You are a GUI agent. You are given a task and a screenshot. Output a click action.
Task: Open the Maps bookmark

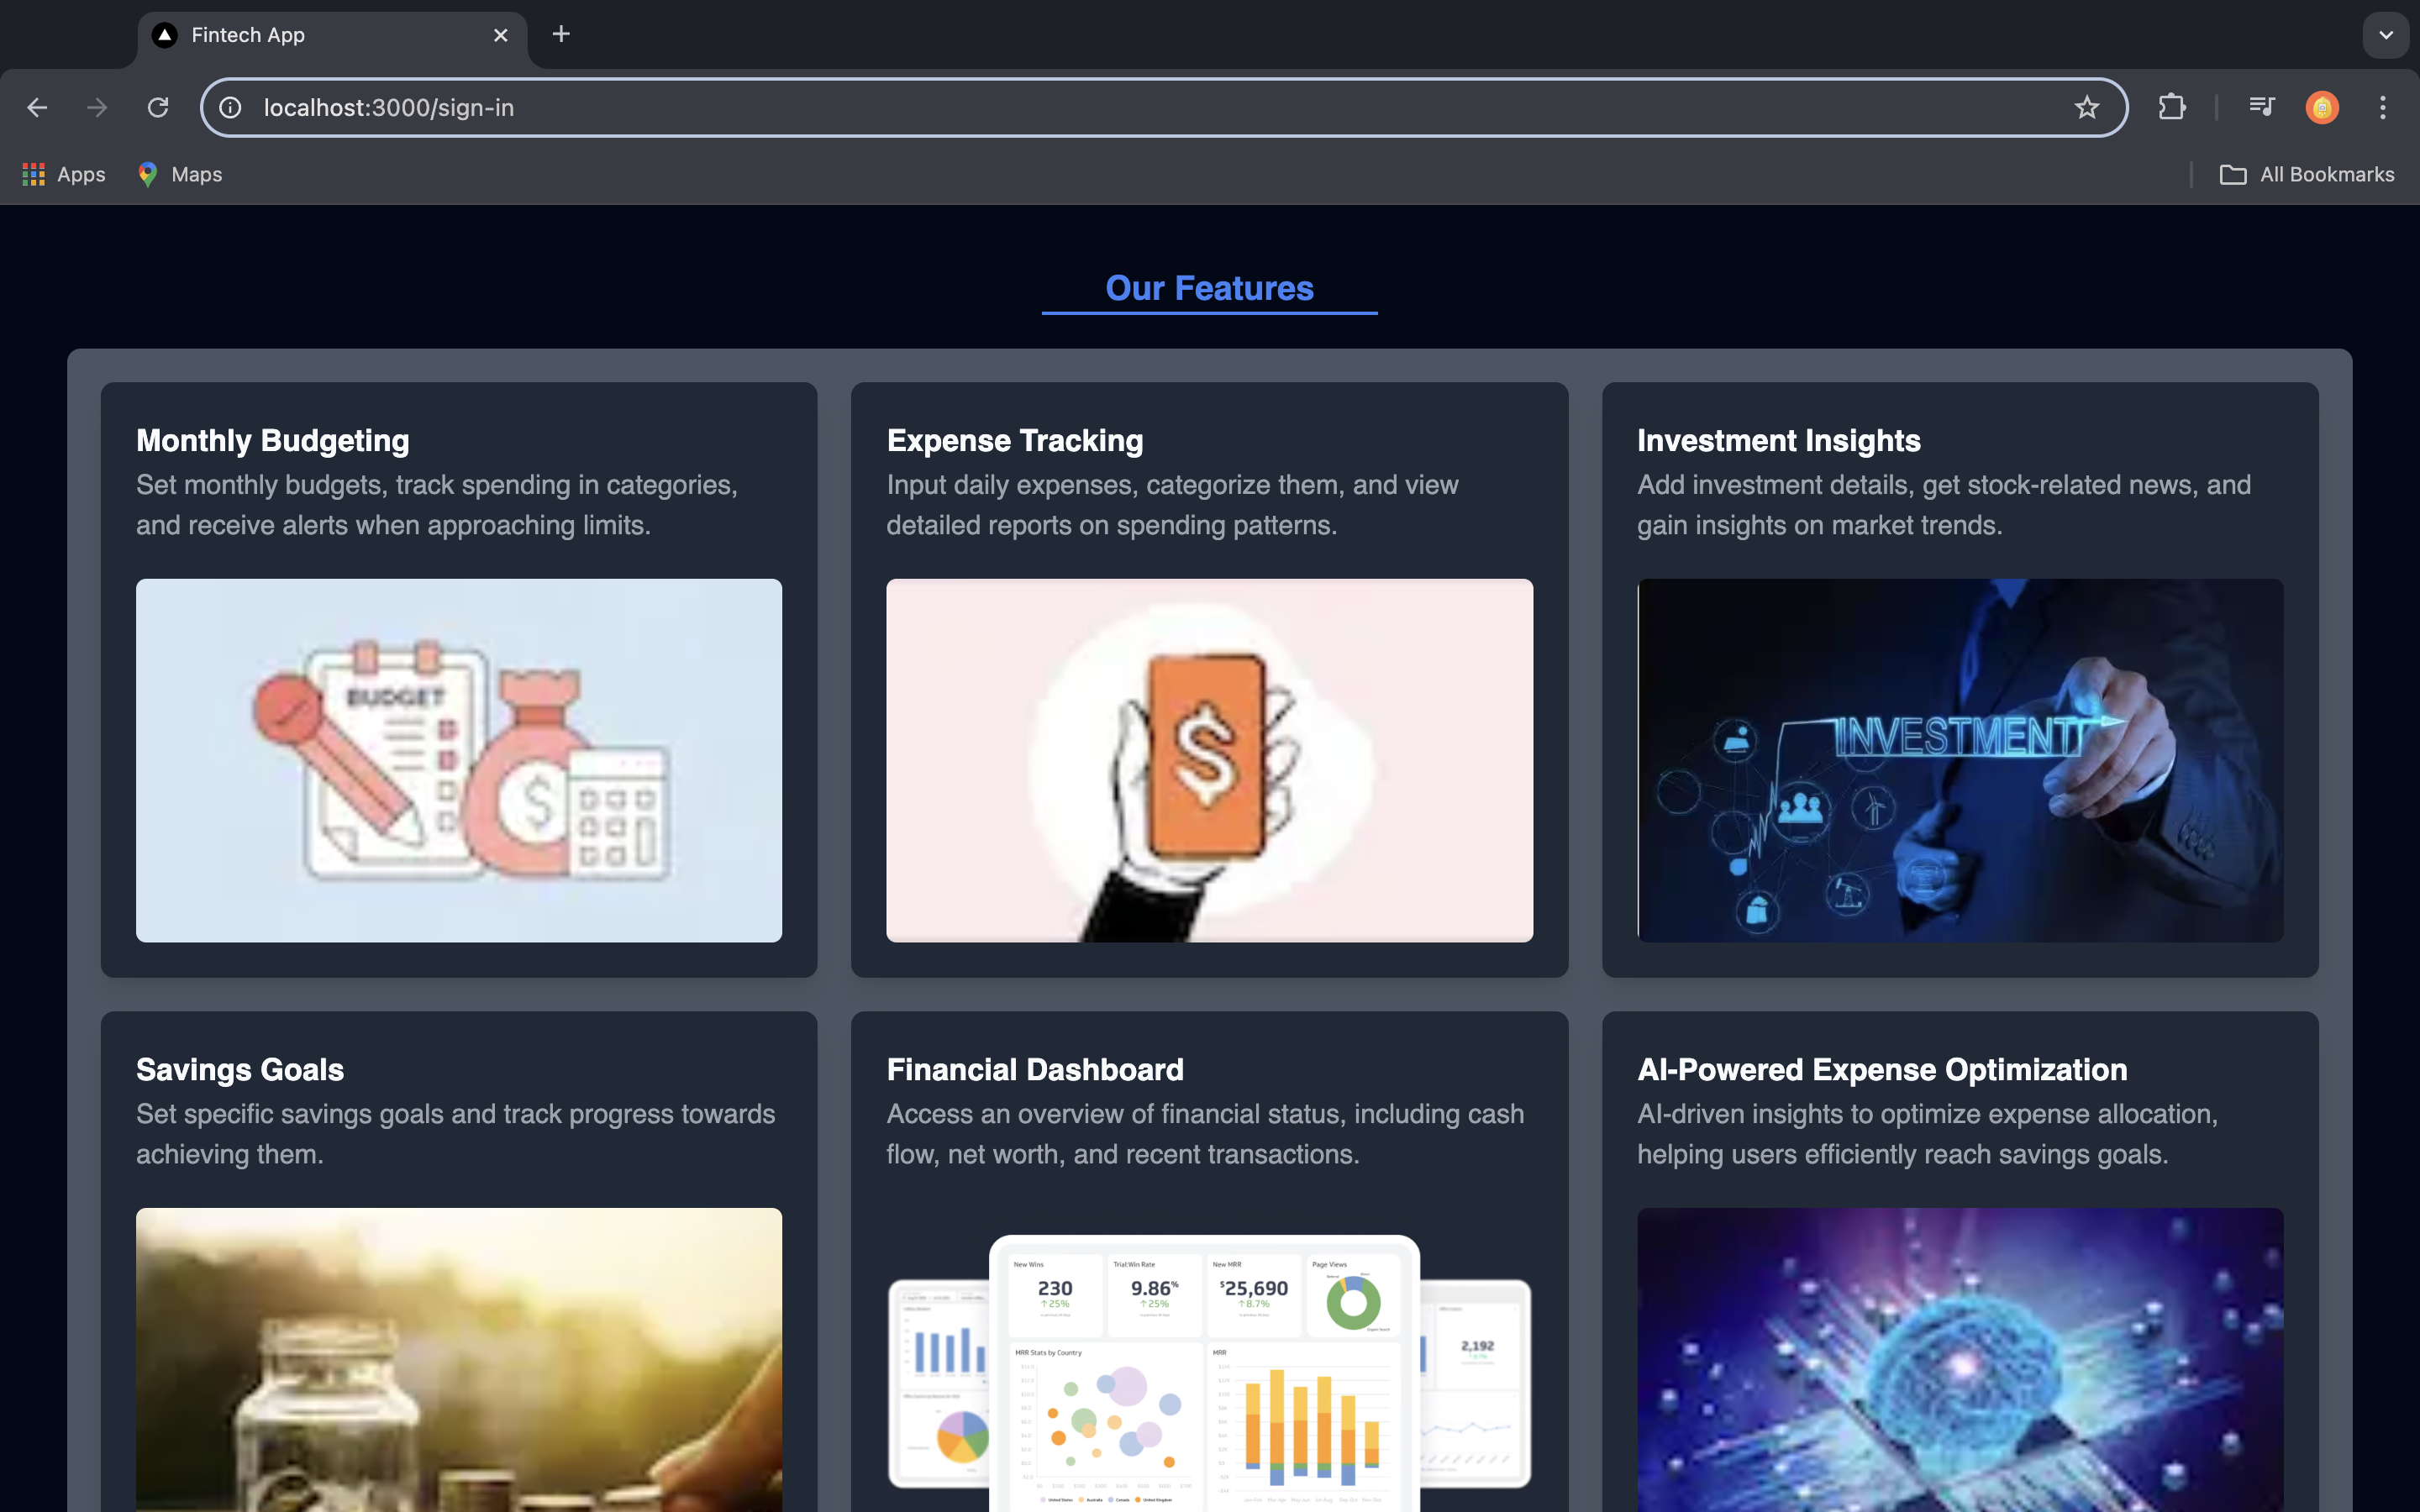180,174
